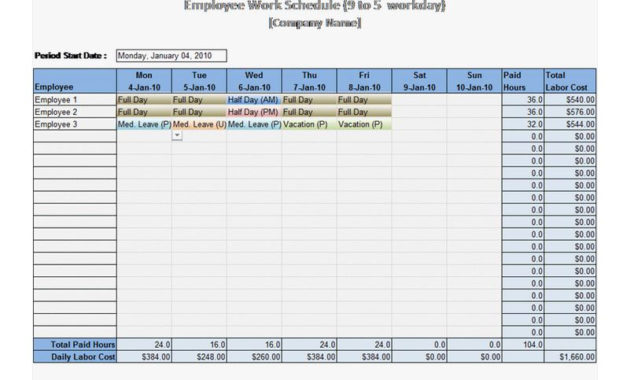Select Employee 3's 32.0 paid hours cell
630x380 pixels.
(523, 124)
